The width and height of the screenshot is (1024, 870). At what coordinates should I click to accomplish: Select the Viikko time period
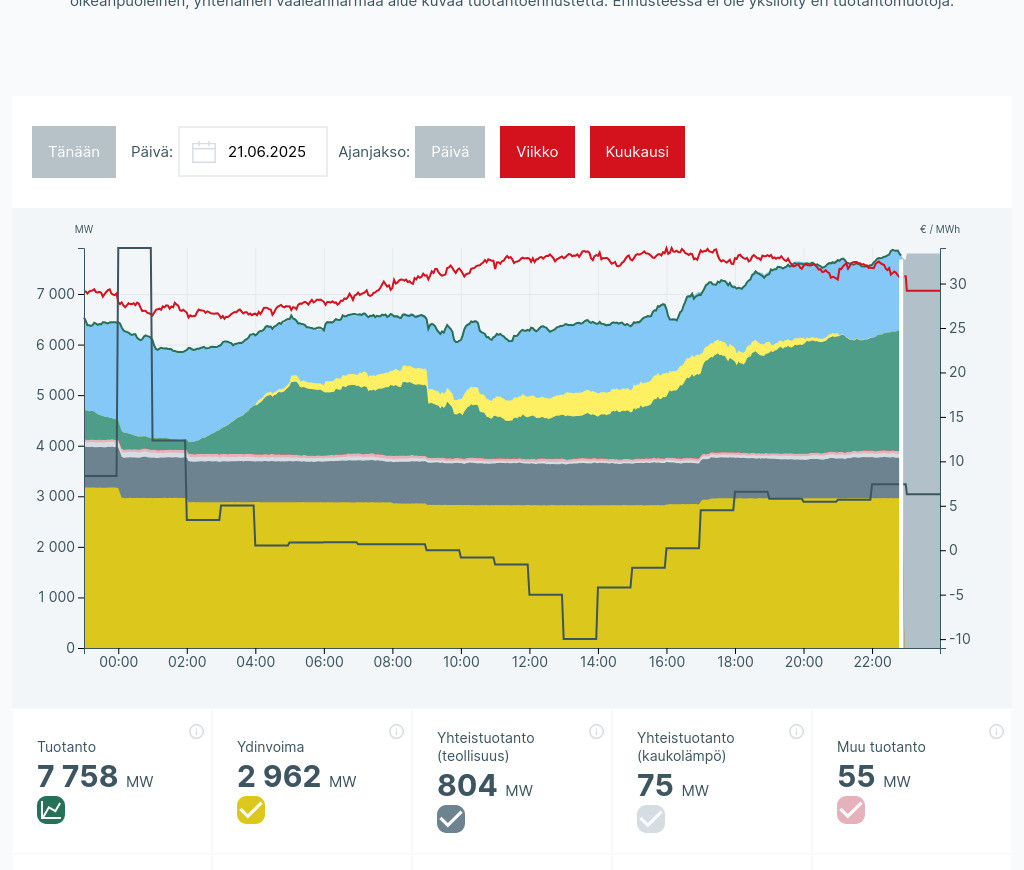(x=537, y=152)
